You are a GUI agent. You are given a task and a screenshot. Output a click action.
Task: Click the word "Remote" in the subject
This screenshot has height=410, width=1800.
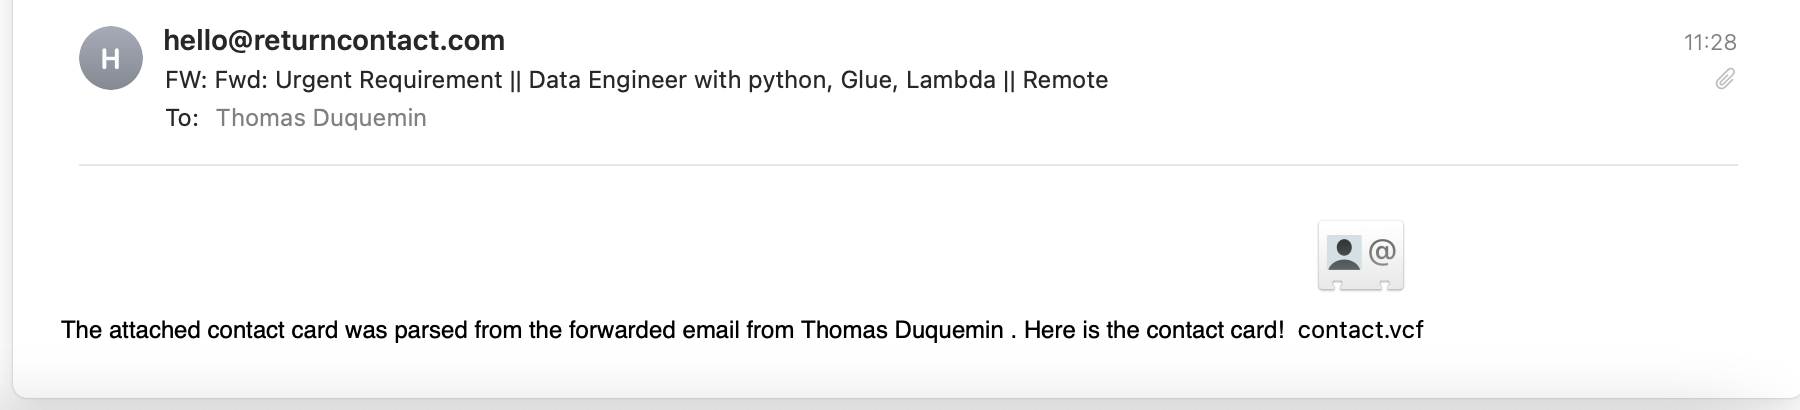coord(1065,80)
